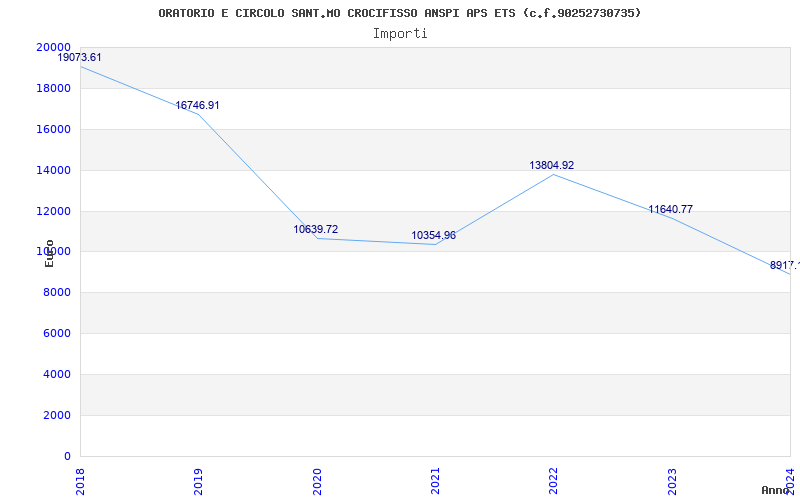Click the 2024 x-axis year label
Viewport: 800px width, 500px height.
790,481
